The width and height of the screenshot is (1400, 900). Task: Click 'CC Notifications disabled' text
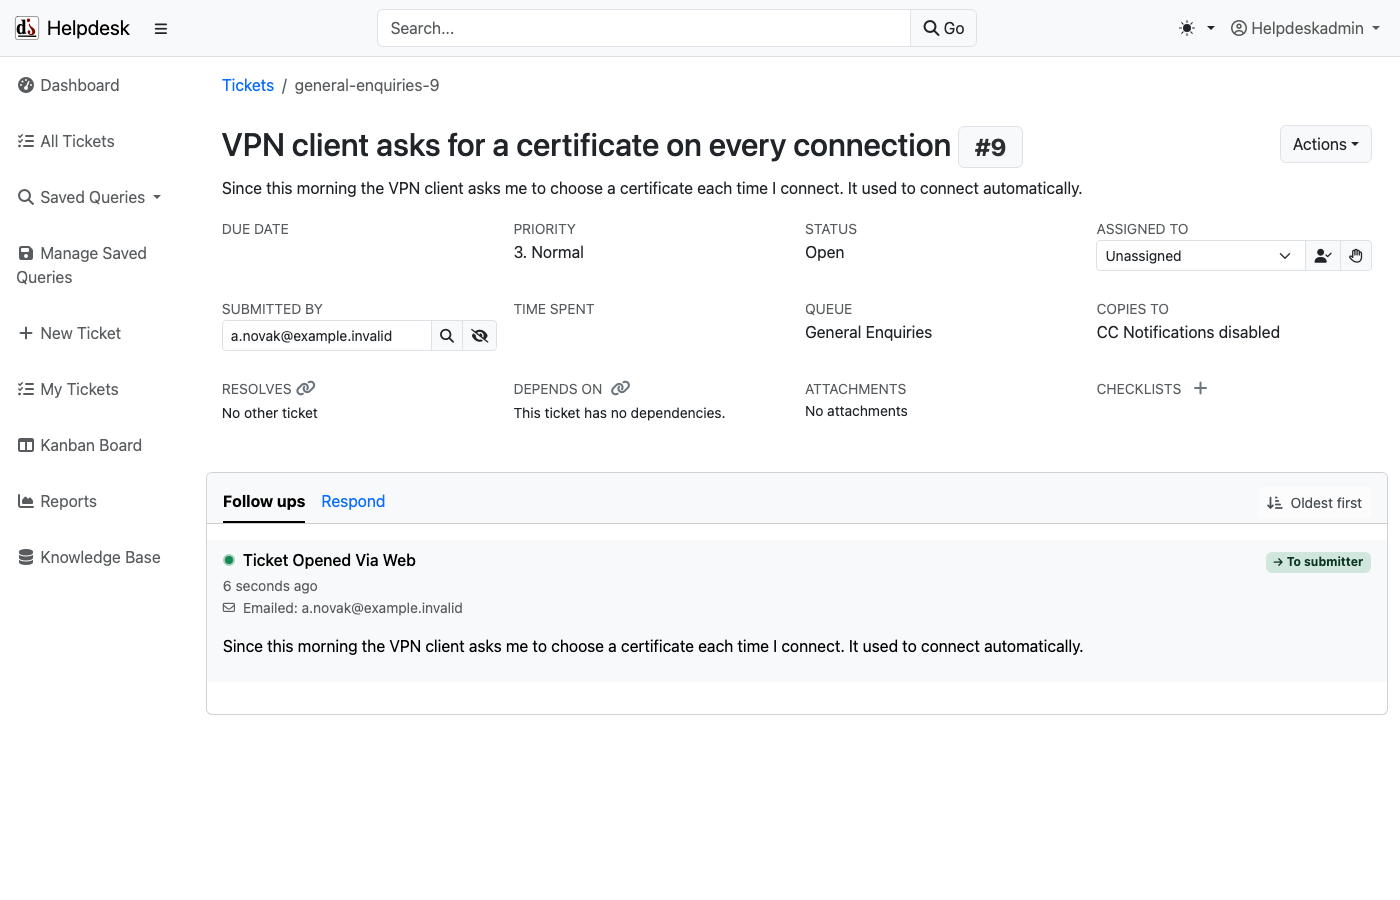click(x=1188, y=332)
